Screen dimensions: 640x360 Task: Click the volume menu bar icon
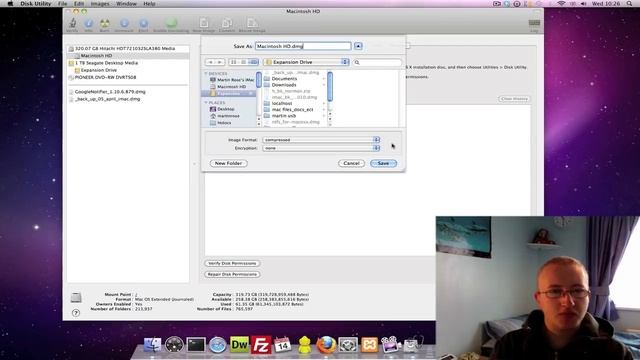(x=583, y=4)
